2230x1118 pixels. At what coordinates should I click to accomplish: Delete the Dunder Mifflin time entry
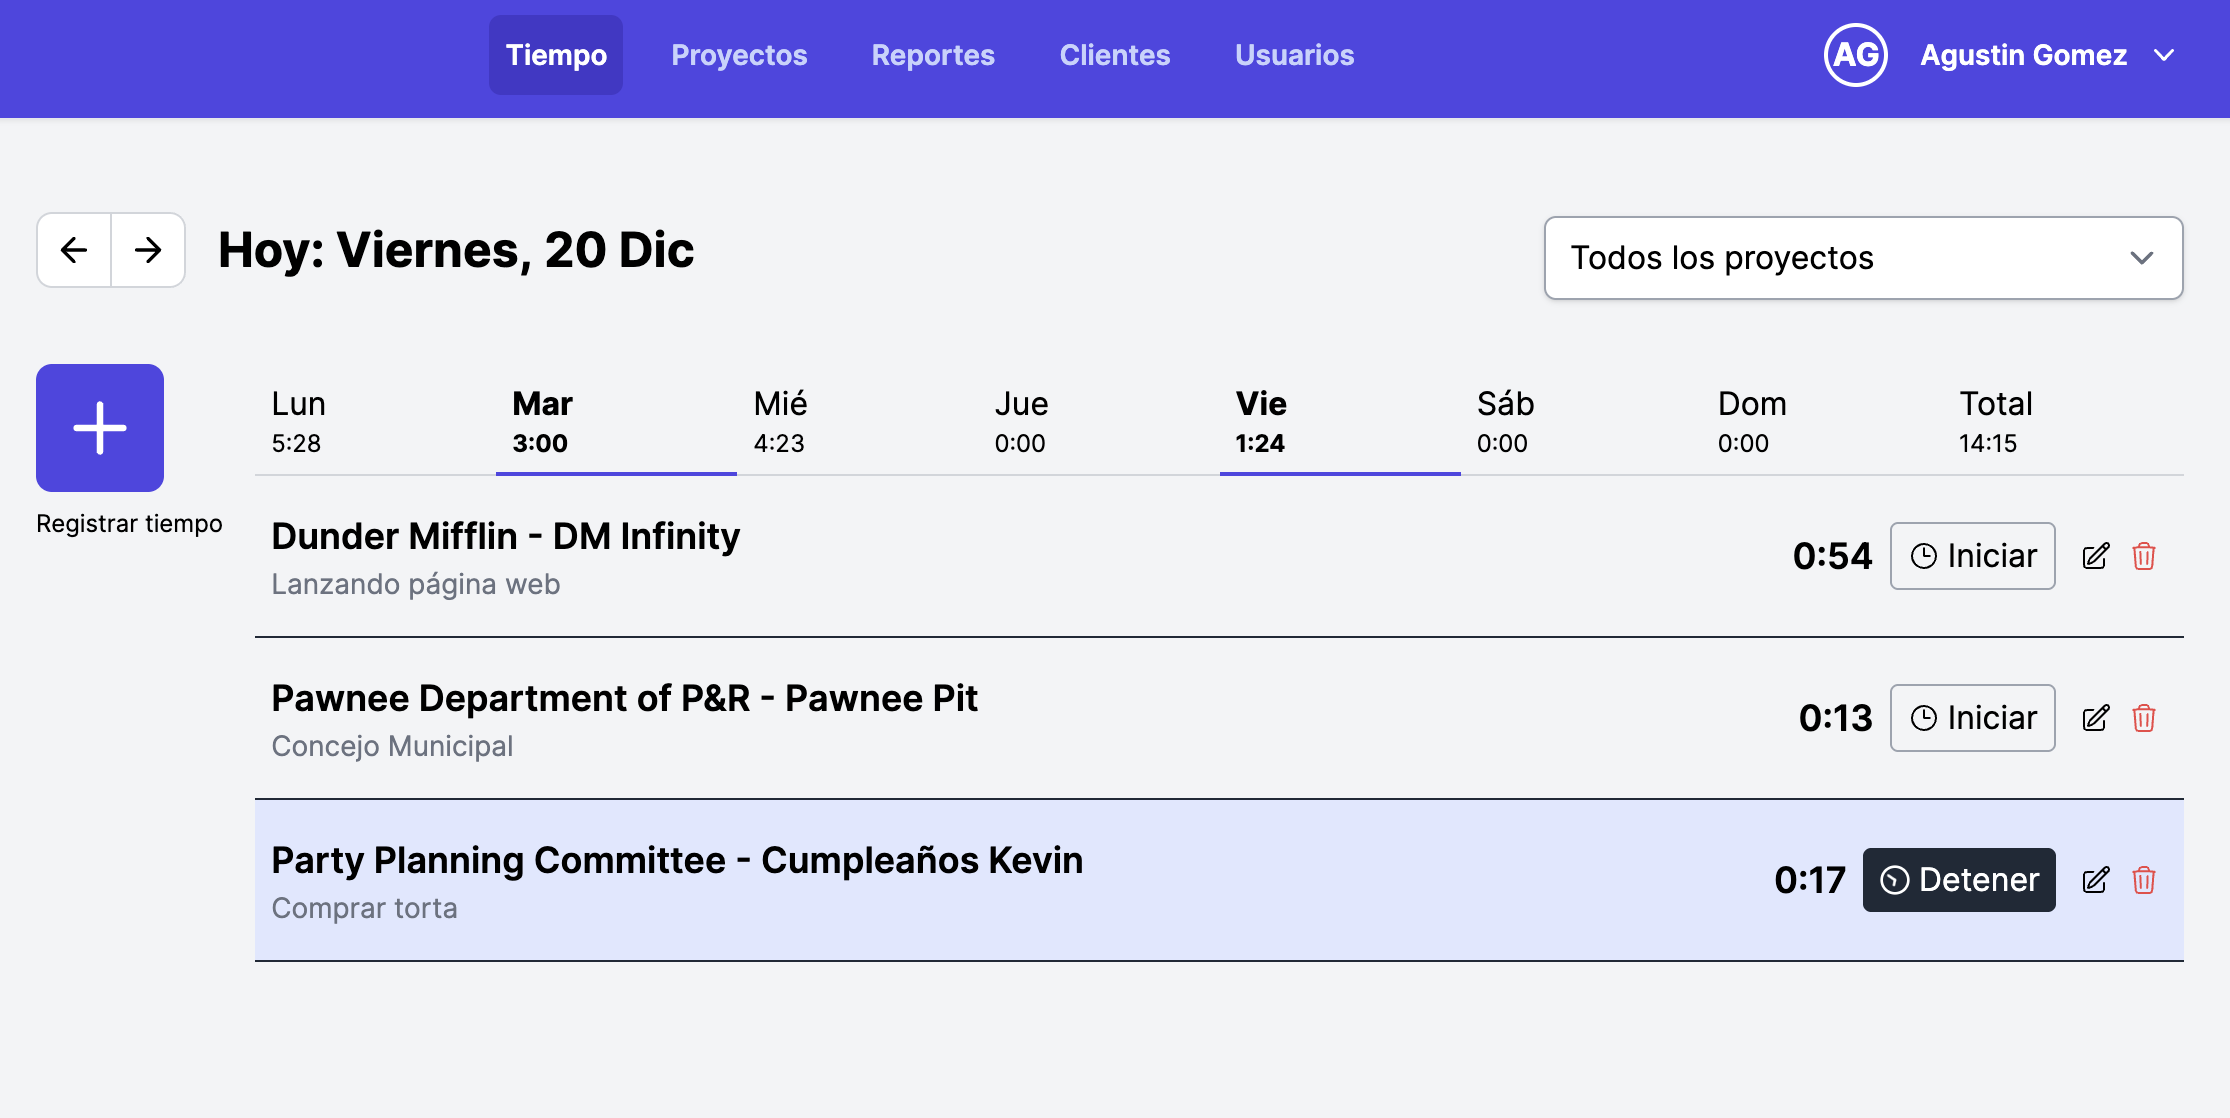[2145, 556]
